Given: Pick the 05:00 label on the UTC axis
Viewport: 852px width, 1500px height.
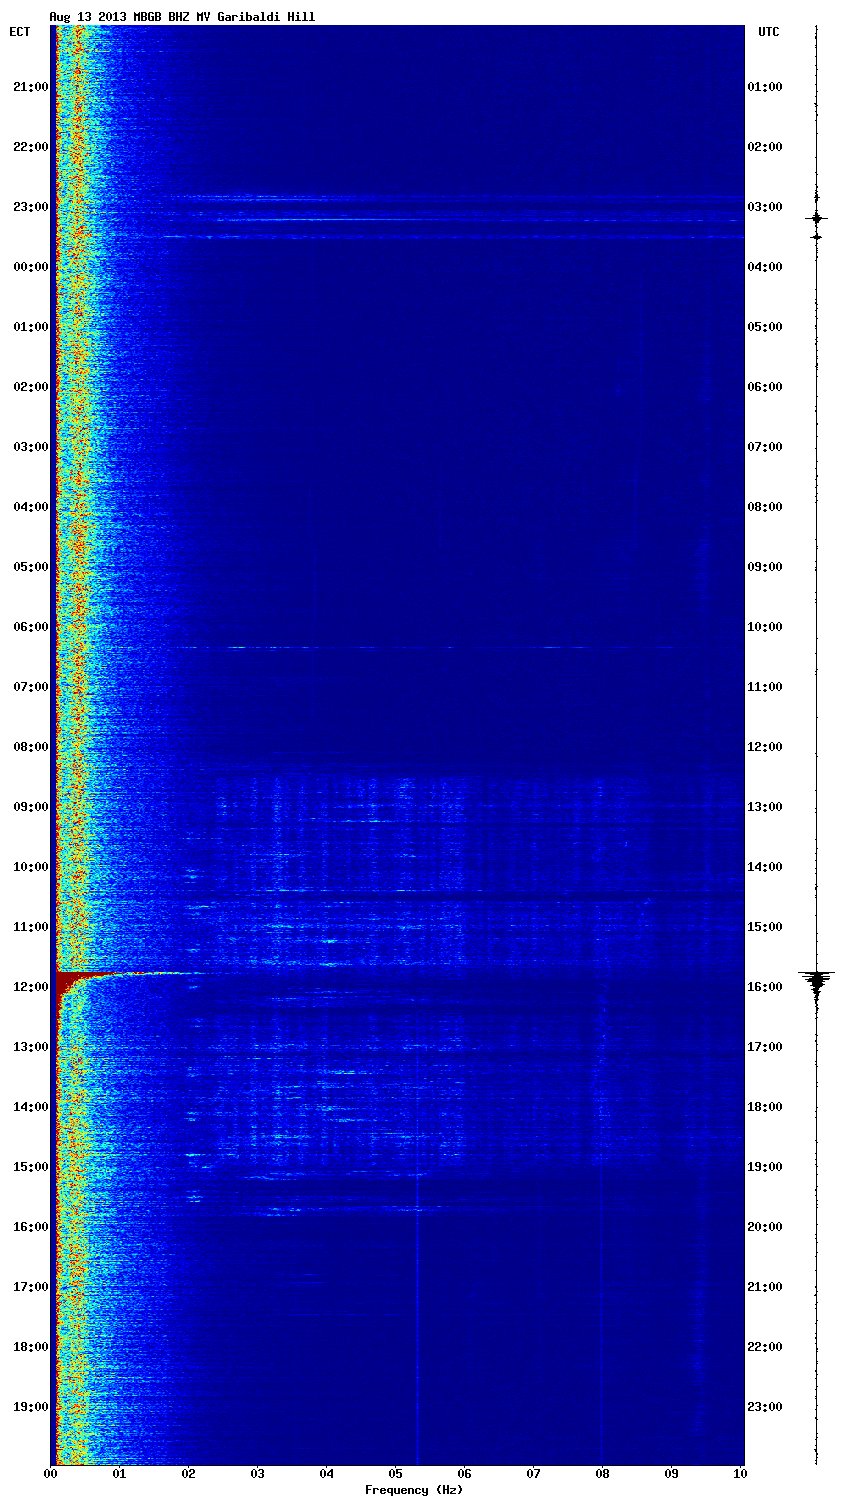Looking at the screenshot, I should 765,327.
